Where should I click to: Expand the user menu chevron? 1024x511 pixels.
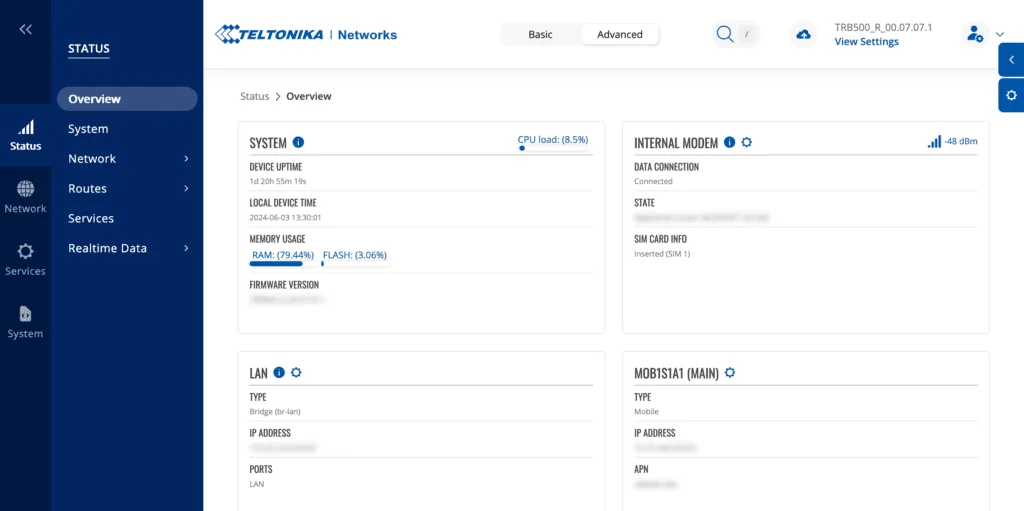pyautogui.click(x=999, y=34)
